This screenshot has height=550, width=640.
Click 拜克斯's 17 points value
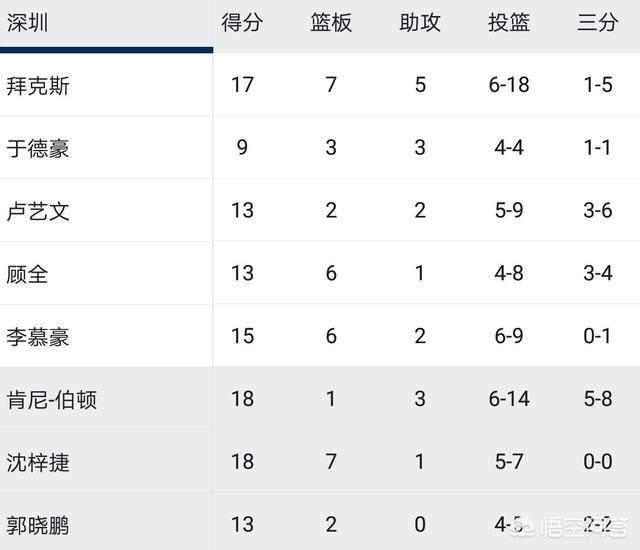(242, 85)
